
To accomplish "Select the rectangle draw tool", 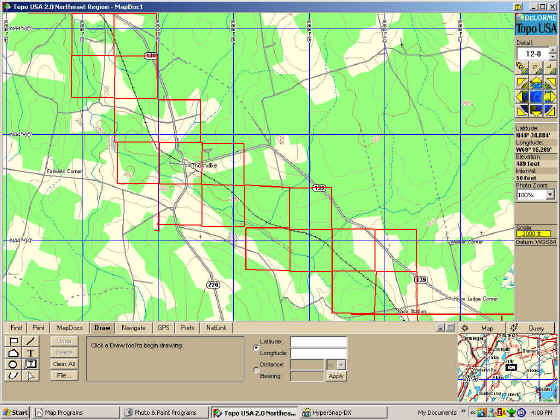I will [13, 341].
